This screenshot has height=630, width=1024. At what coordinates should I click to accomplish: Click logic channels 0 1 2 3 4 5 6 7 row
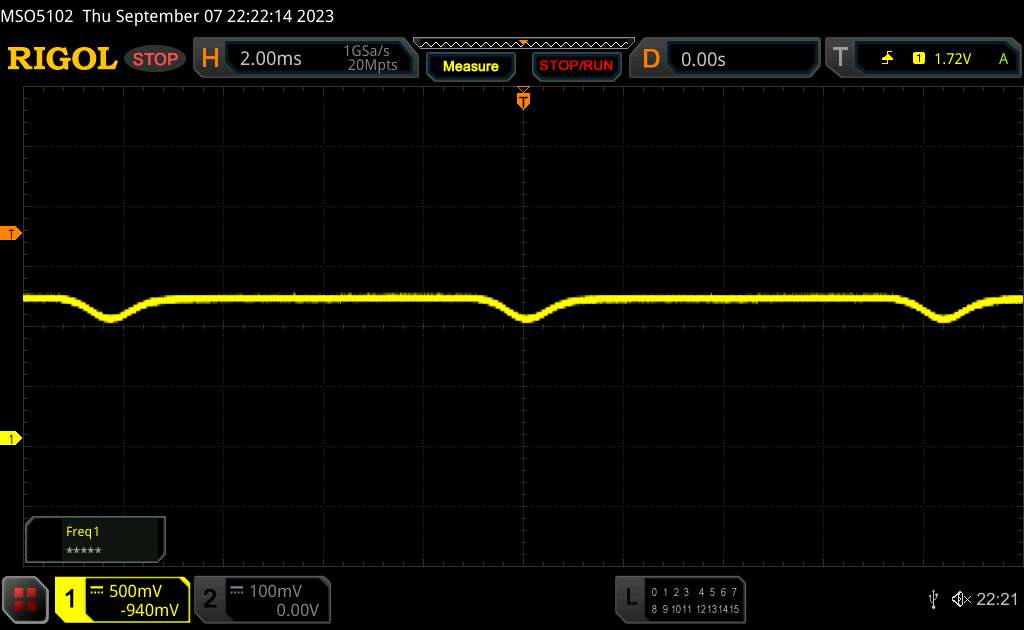pyautogui.click(x=694, y=591)
